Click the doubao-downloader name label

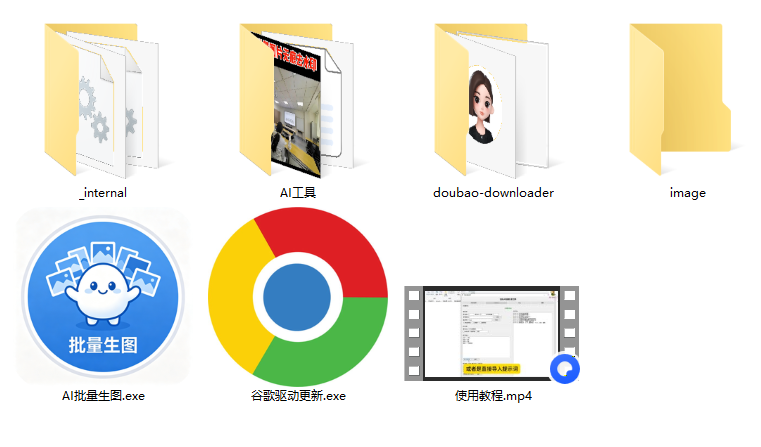493,193
